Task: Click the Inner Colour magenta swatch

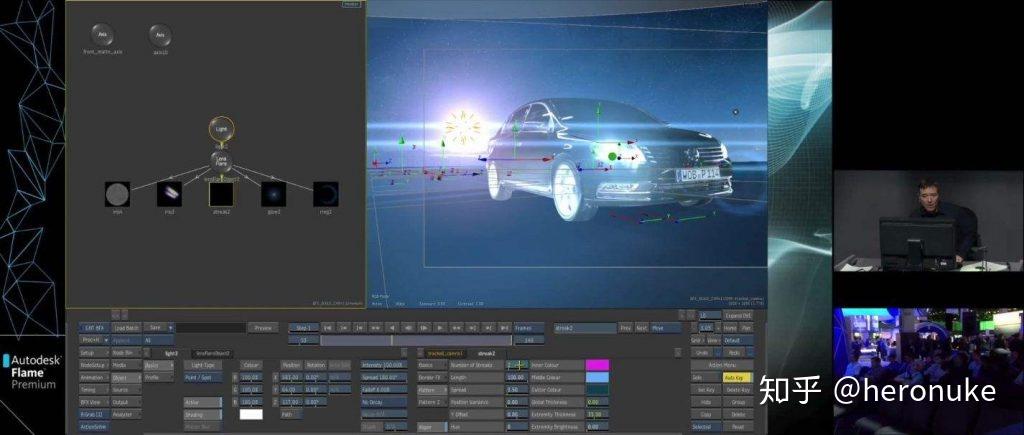Action: (598, 365)
